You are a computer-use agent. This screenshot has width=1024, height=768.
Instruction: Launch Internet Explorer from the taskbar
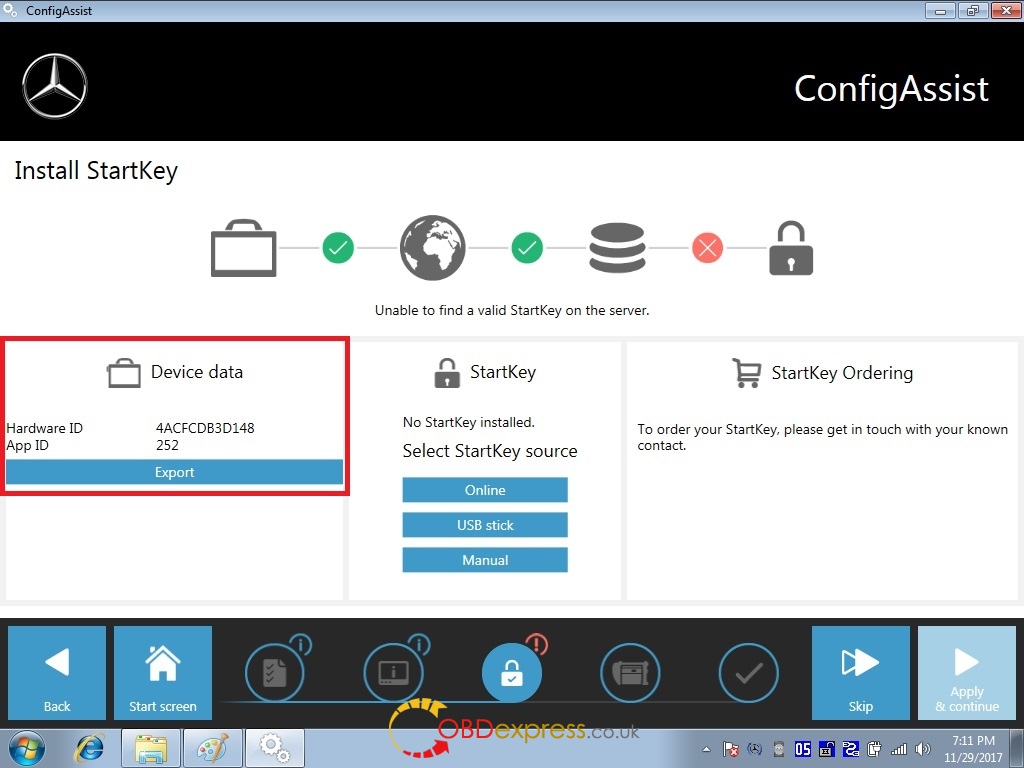(x=90, y=748)
